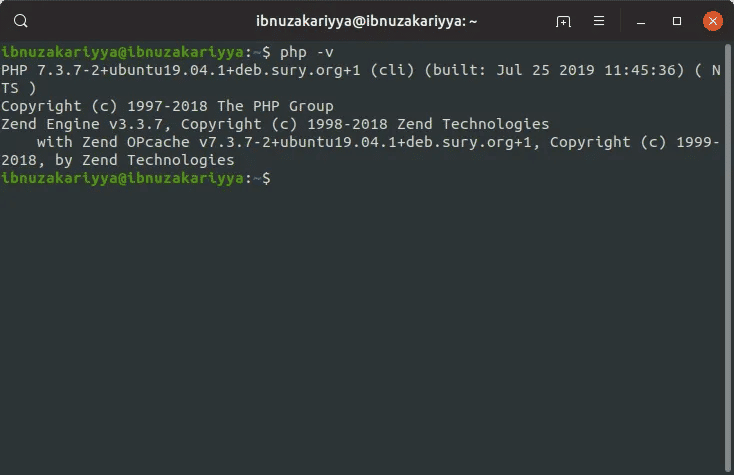
Task: Click the last green prompt line
Action: [x=136, y=178]
